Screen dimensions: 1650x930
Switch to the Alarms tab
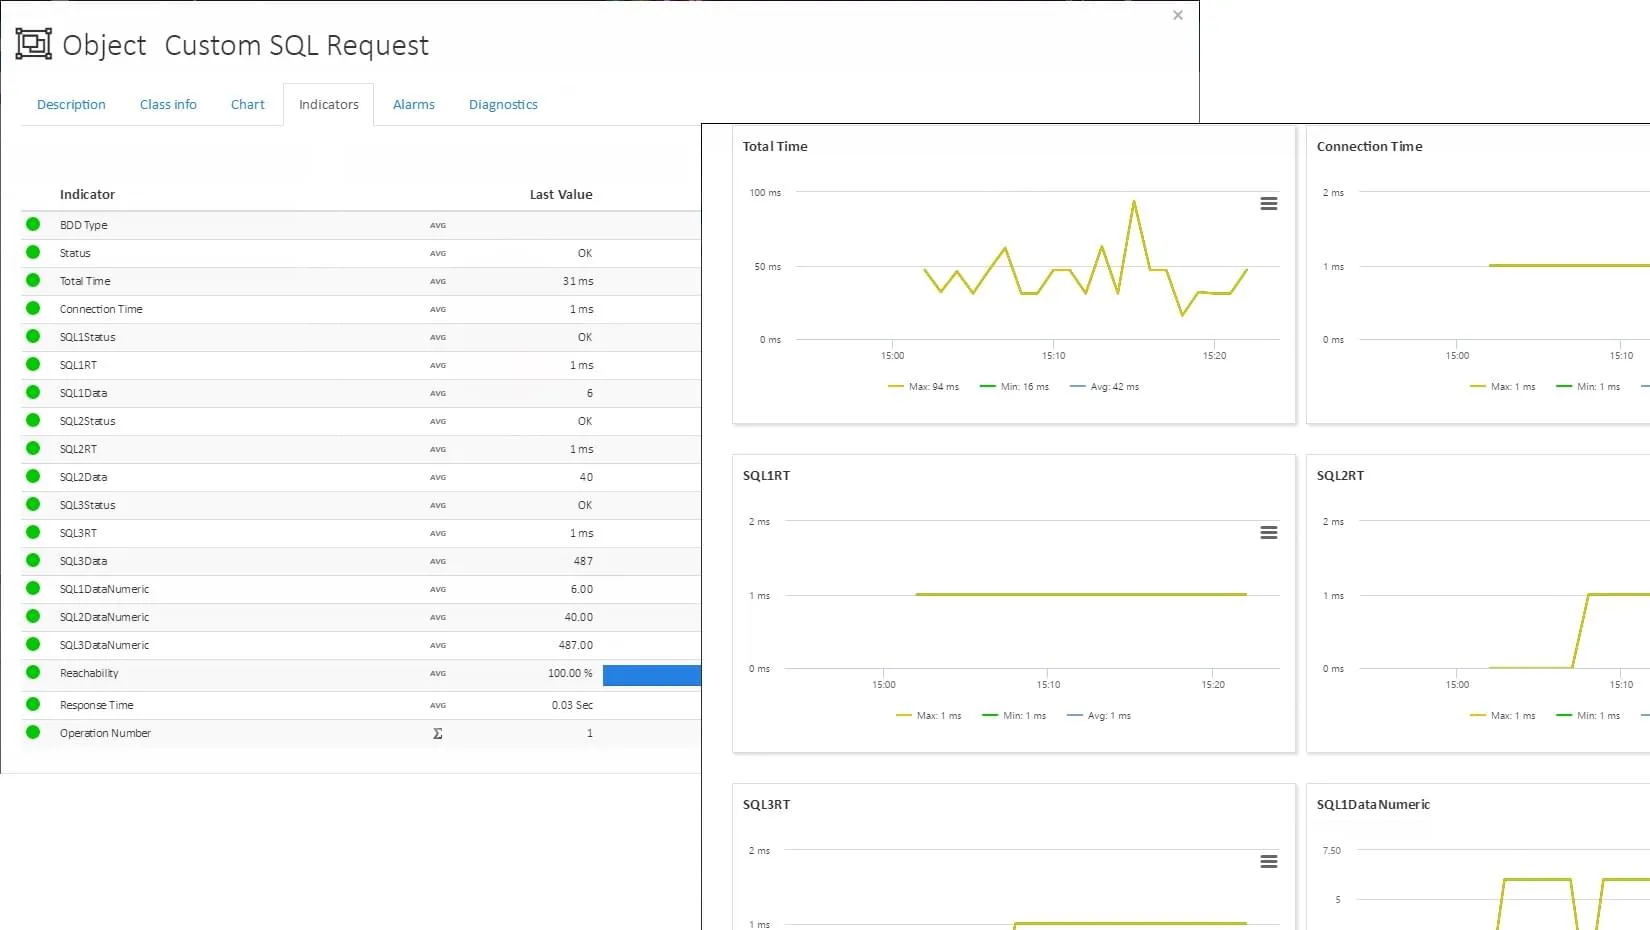pos(413,104)
